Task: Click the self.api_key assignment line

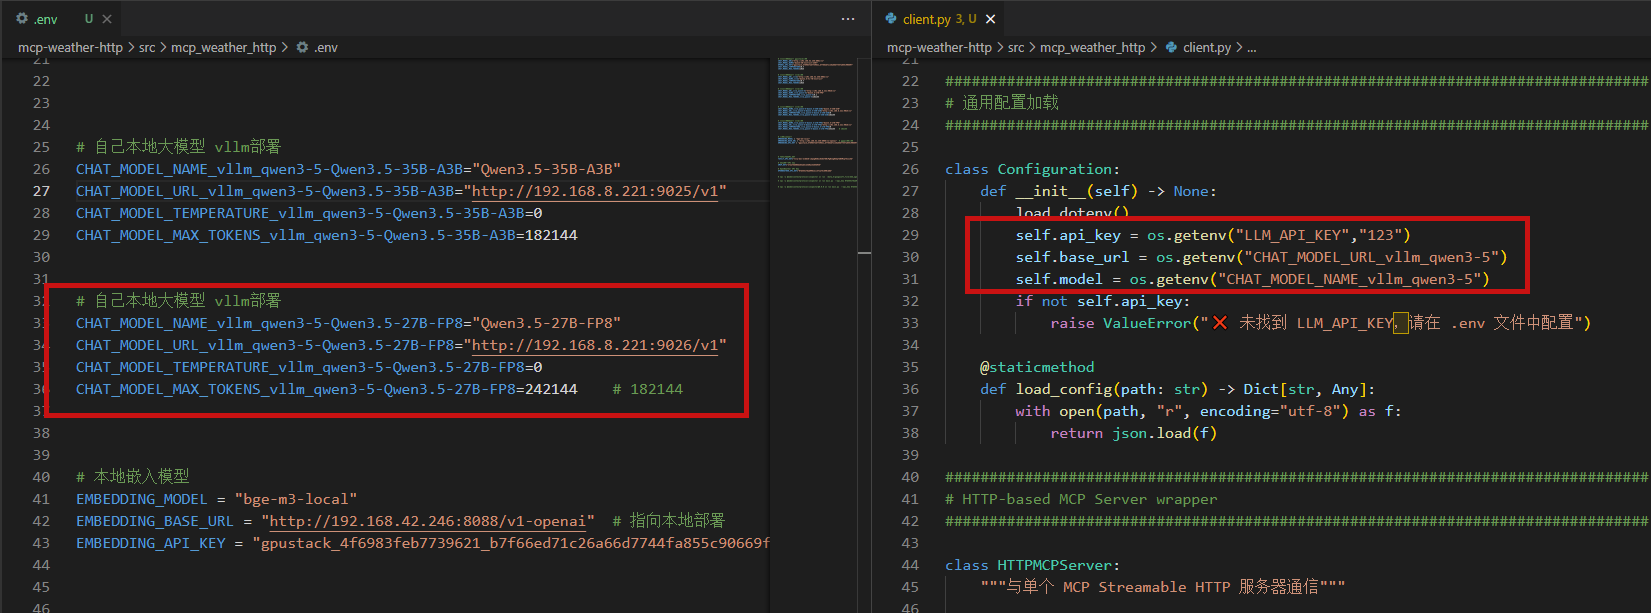Action: point(1213,235)
